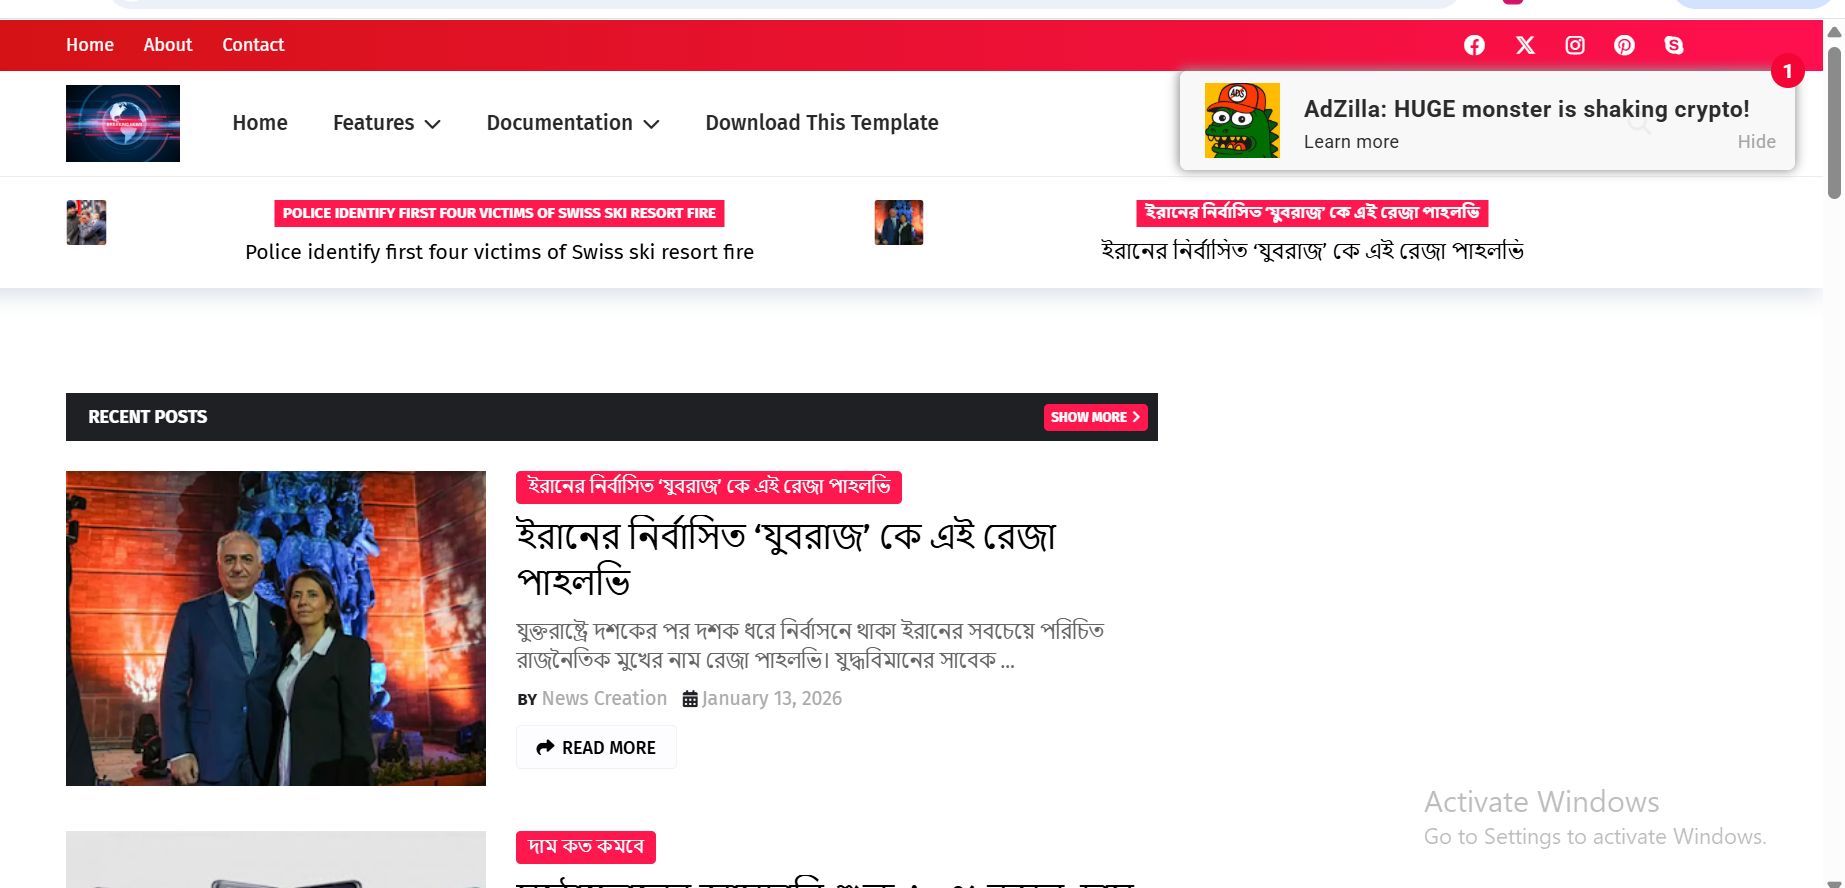This screenshot has height=888, width=1845.
Task: Open the Facebook social icon
Action: coord(1474,45)
